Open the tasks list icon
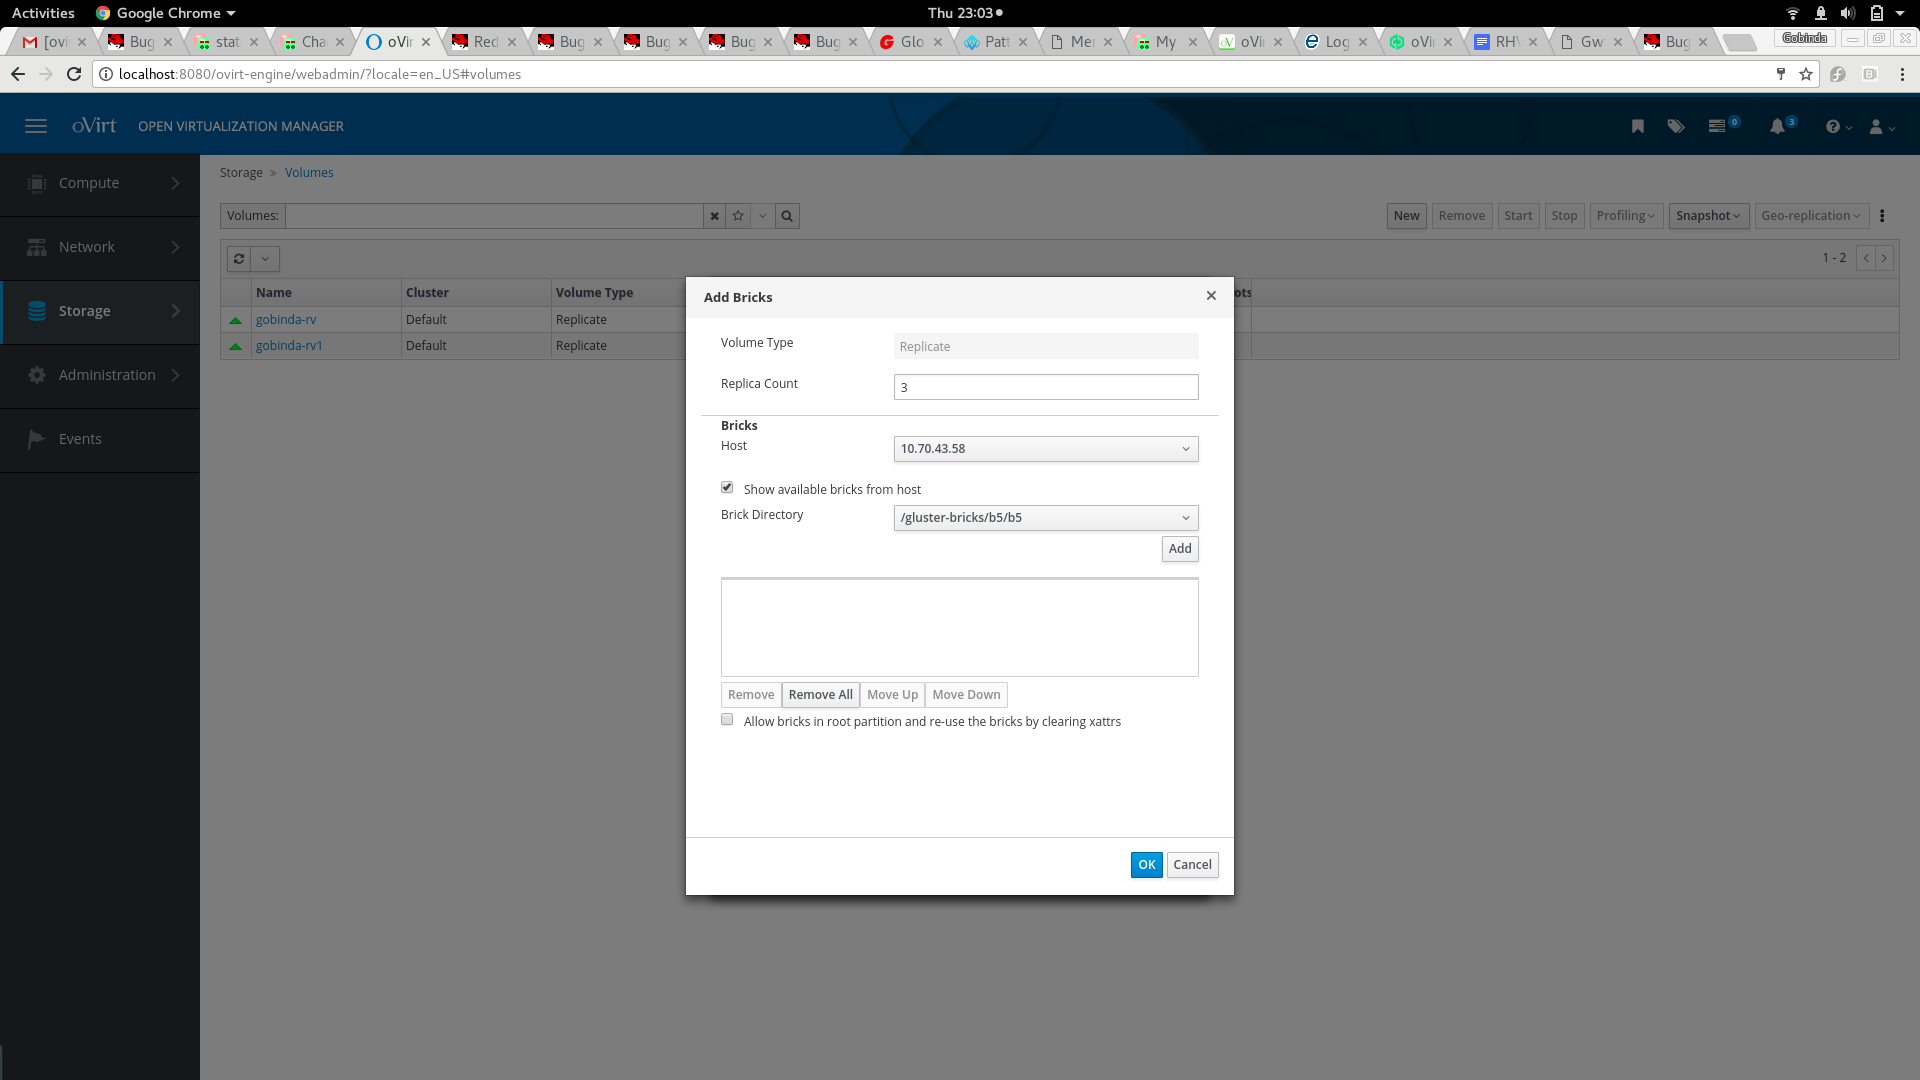 [x=1717, y=126]
